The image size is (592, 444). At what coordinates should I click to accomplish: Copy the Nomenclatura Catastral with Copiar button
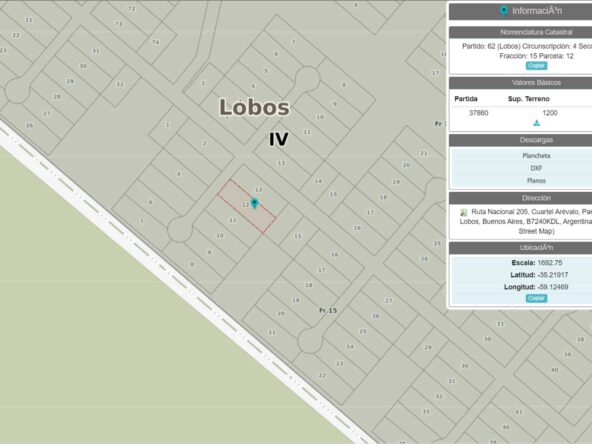[x=536, y=66]
